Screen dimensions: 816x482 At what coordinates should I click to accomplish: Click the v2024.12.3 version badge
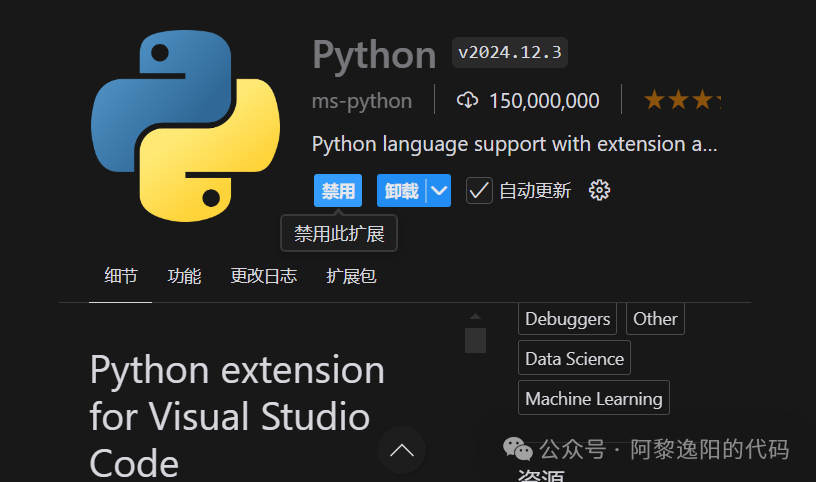[x=510, y=53]
